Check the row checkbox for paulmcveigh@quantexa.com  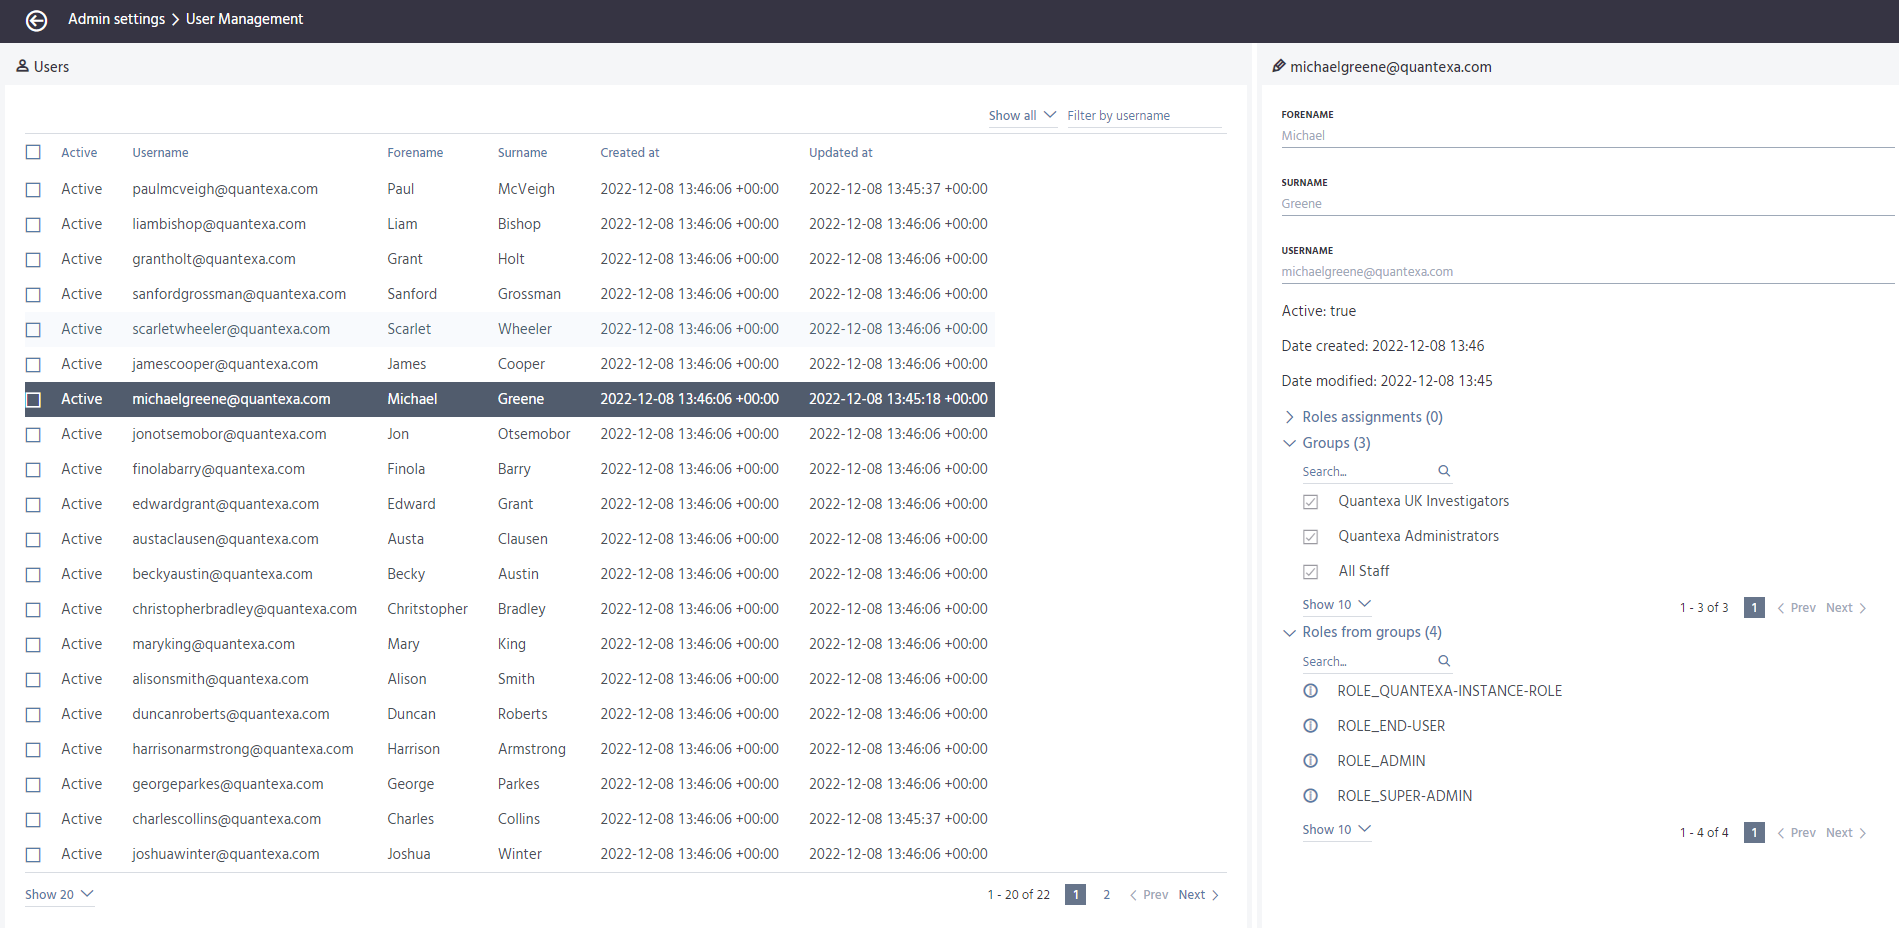point(33,188)
